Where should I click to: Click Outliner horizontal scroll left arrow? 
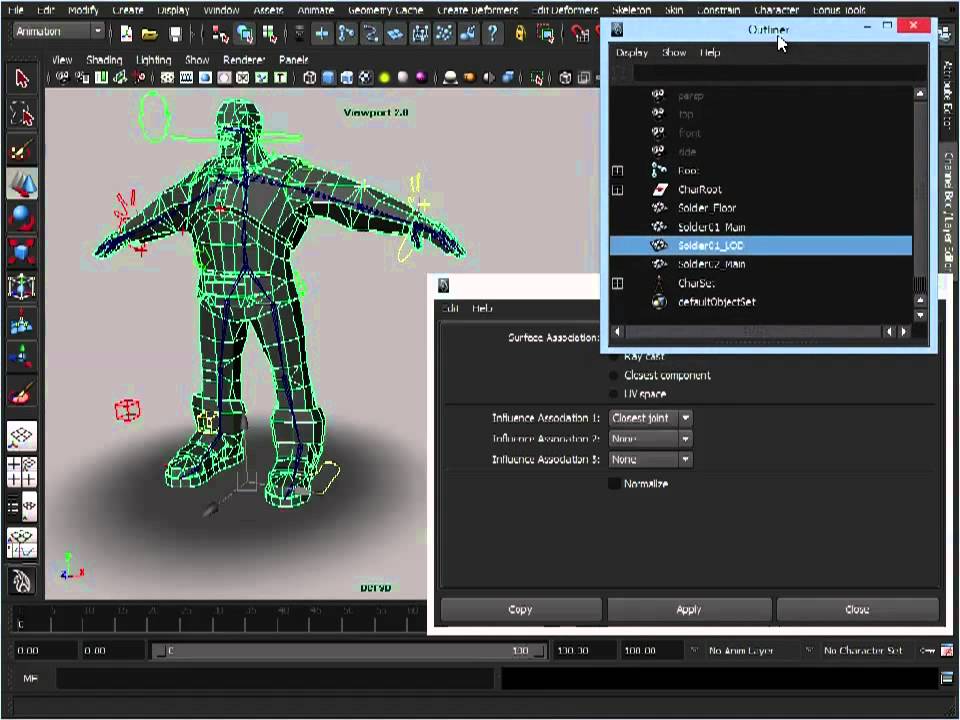(617, 332)
